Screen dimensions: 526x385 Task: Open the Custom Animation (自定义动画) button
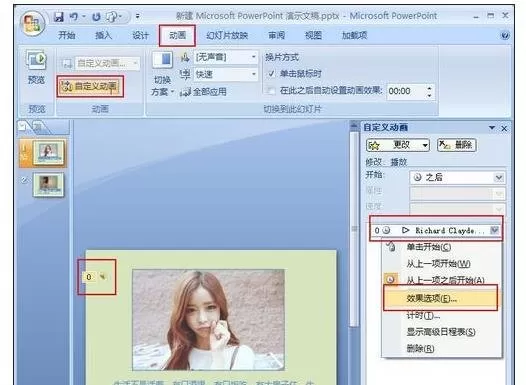tap(90, 86)
